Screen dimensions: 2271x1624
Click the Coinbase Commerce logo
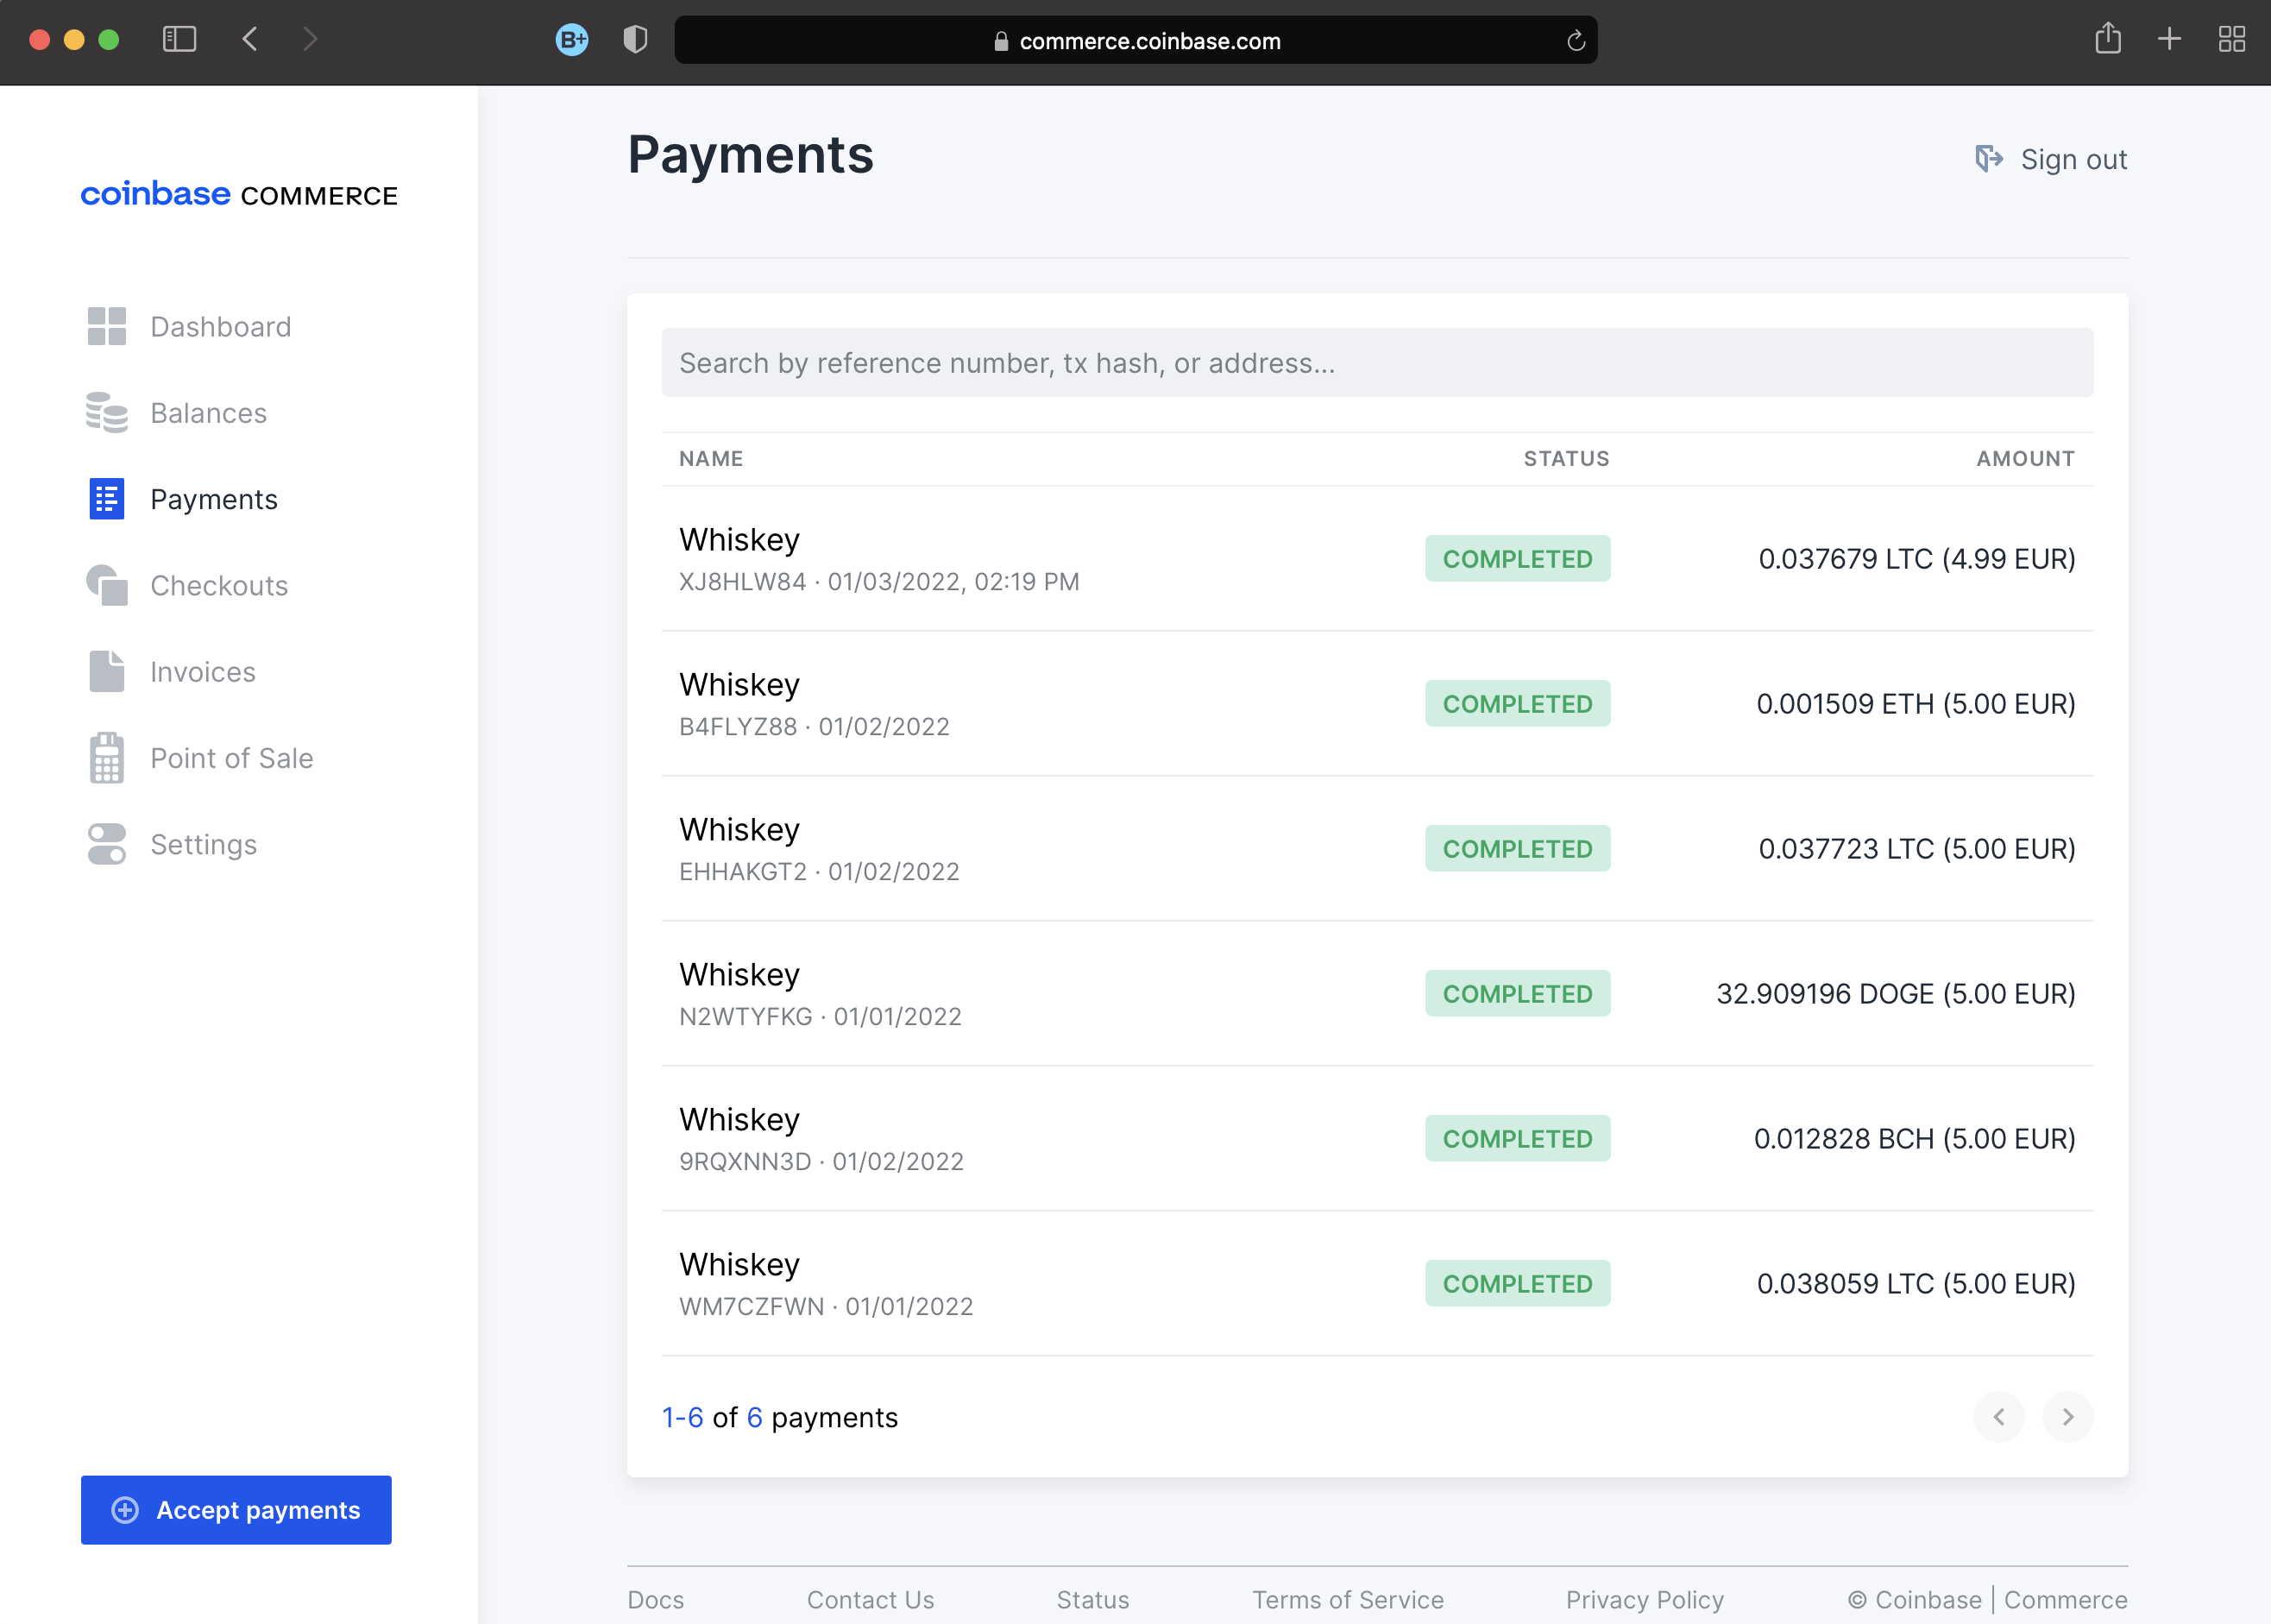pos(238,195)
